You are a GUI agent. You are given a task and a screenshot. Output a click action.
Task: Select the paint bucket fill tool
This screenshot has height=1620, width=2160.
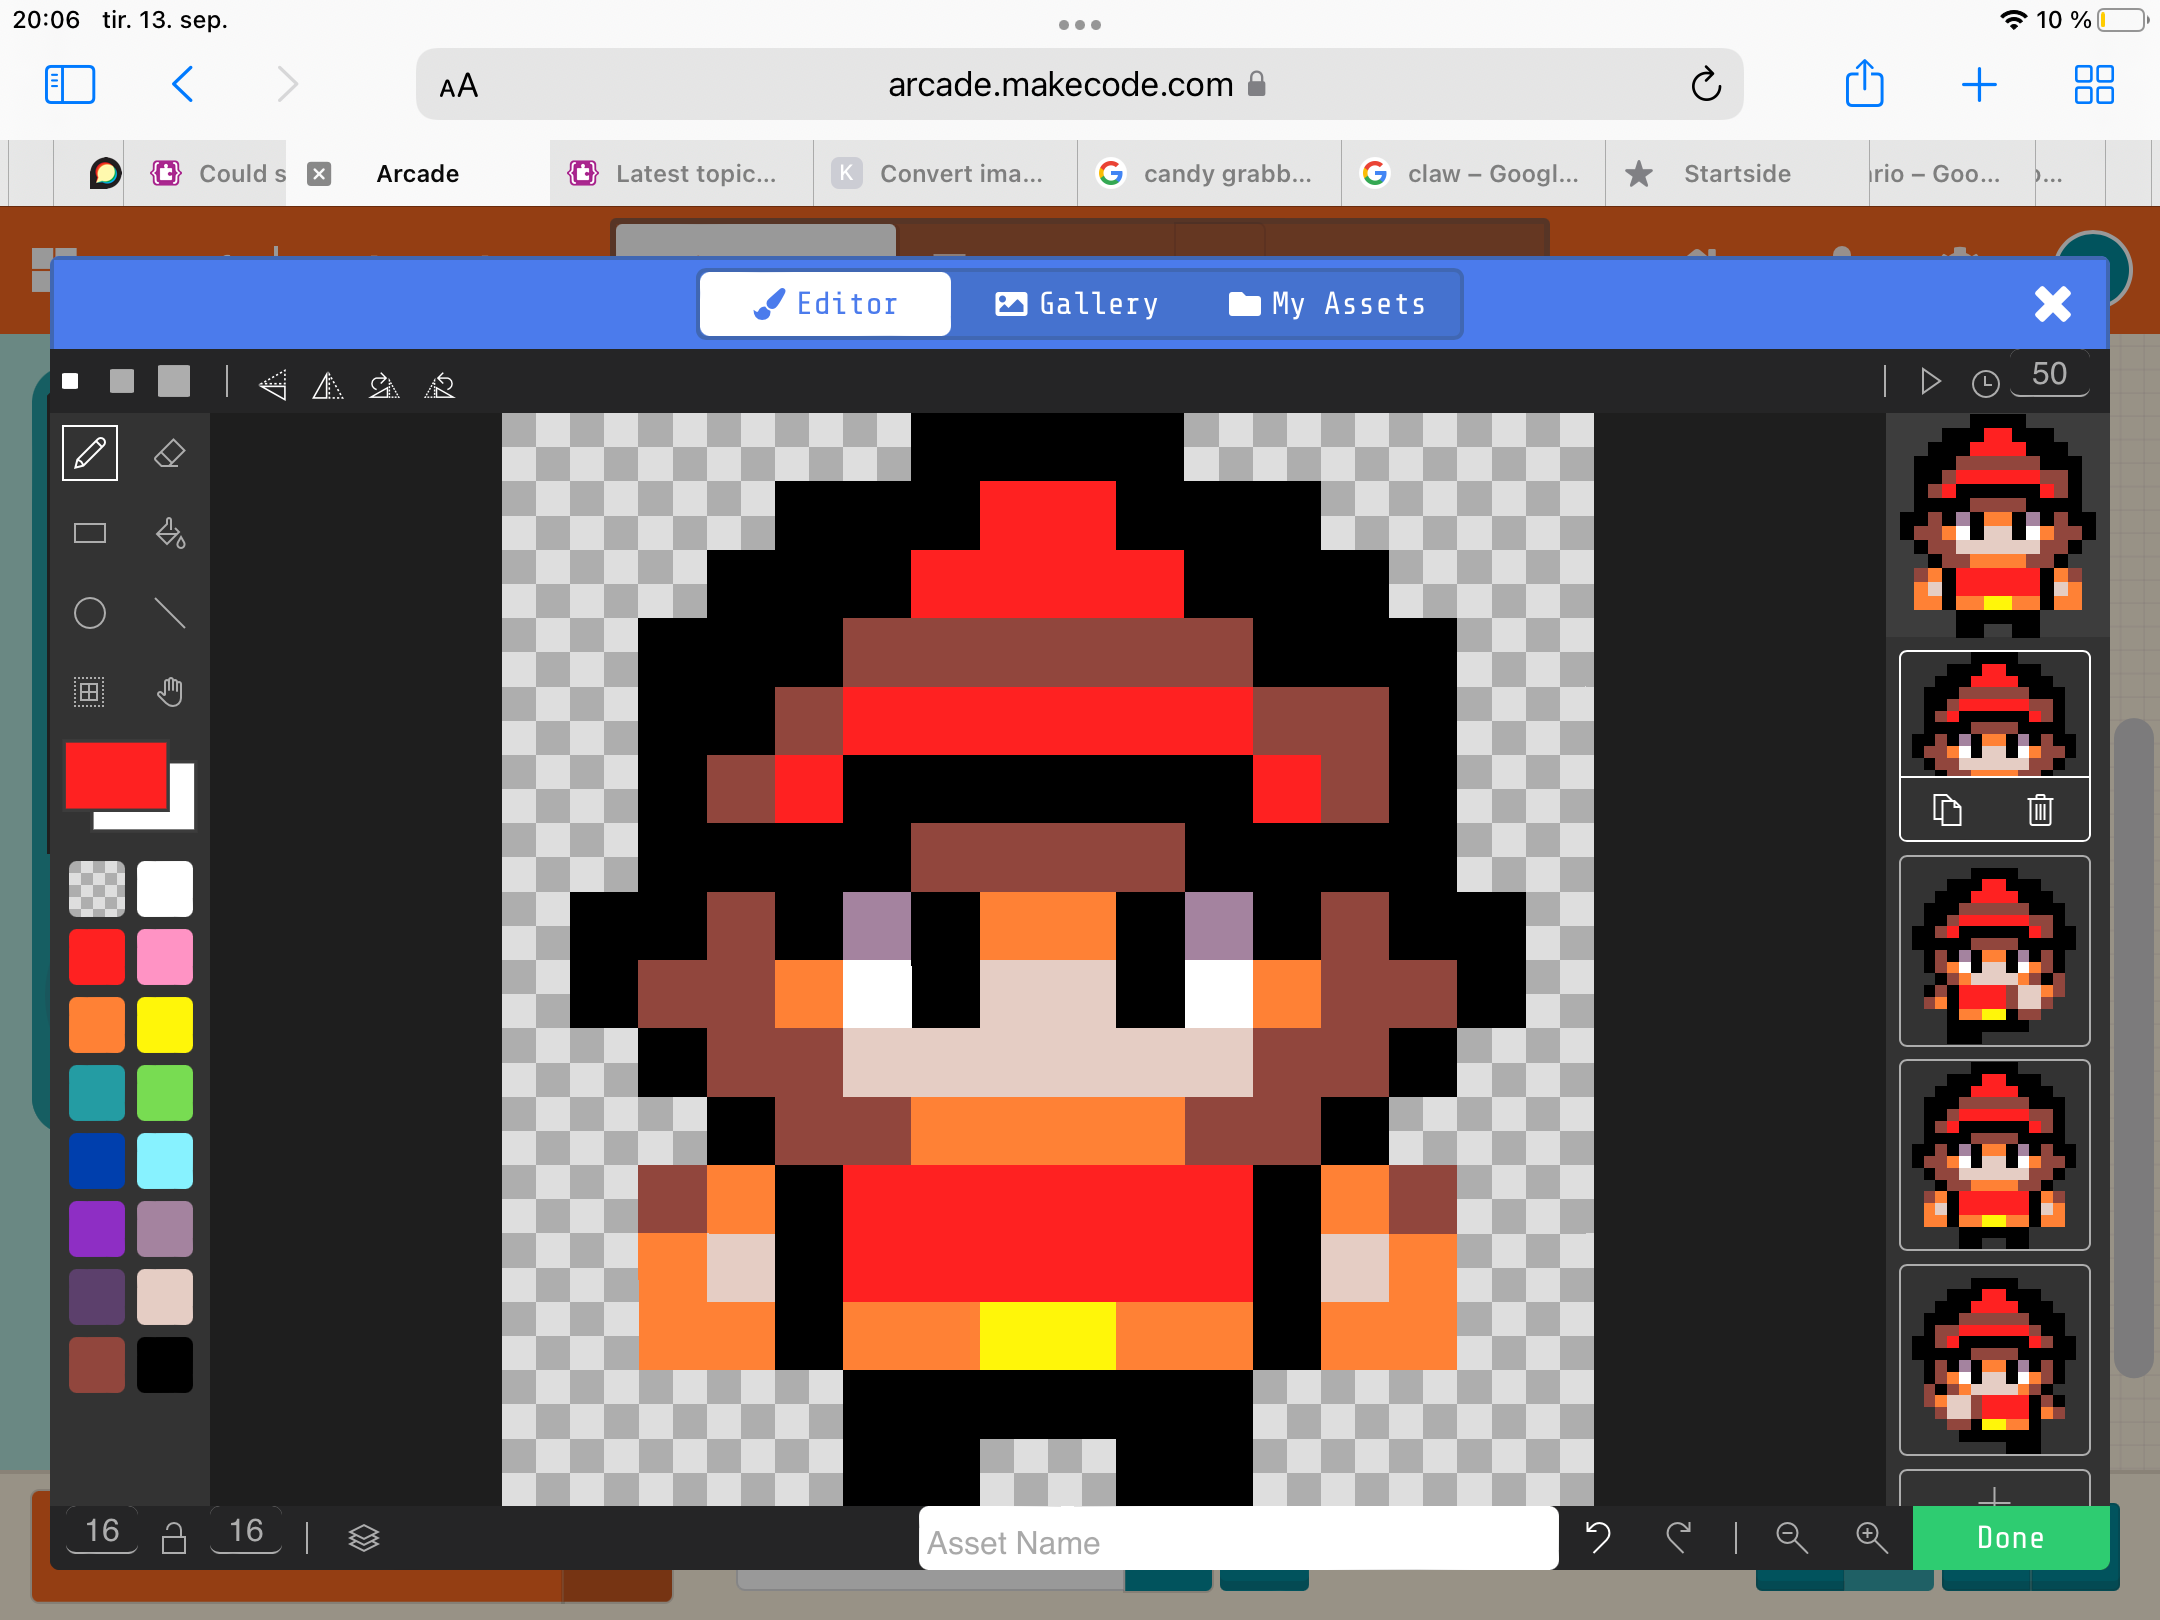point(169,533)
